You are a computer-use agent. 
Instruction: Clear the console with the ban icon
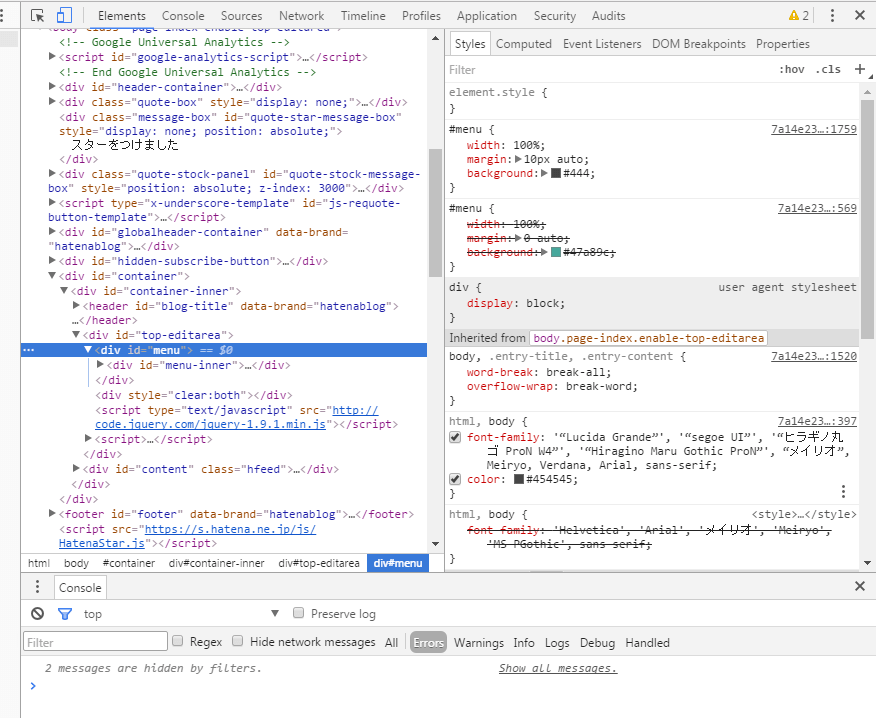pos(37,614)
